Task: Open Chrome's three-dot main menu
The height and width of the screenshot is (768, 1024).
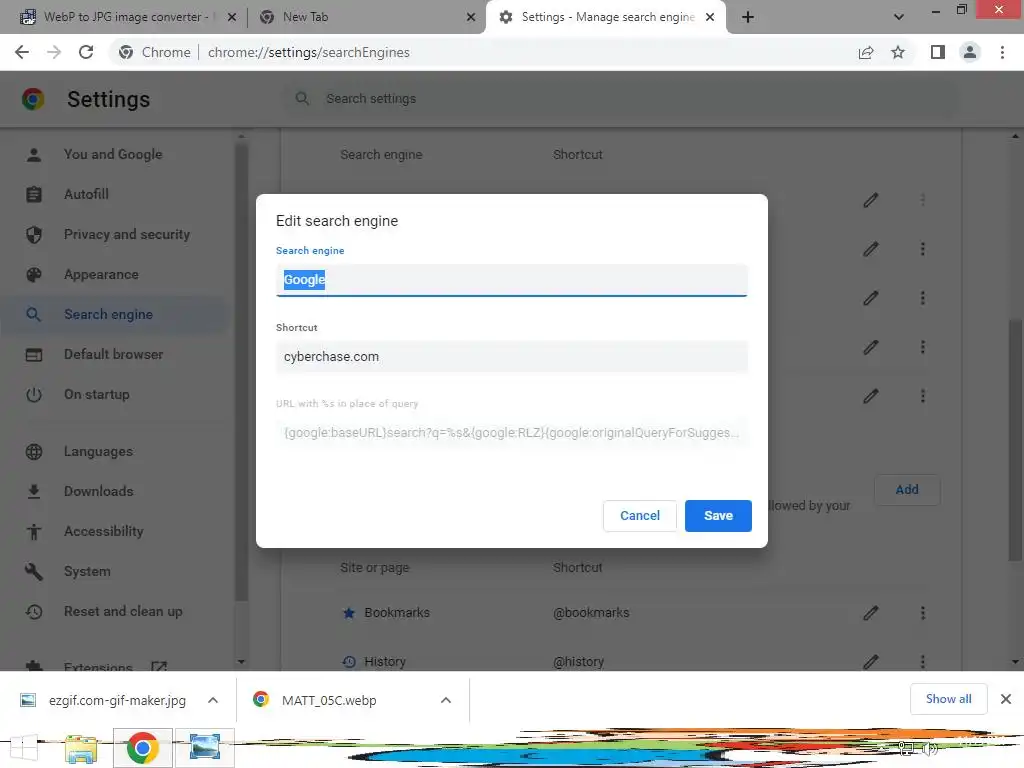Action: pyautogui.click(x=1002, y=52)
